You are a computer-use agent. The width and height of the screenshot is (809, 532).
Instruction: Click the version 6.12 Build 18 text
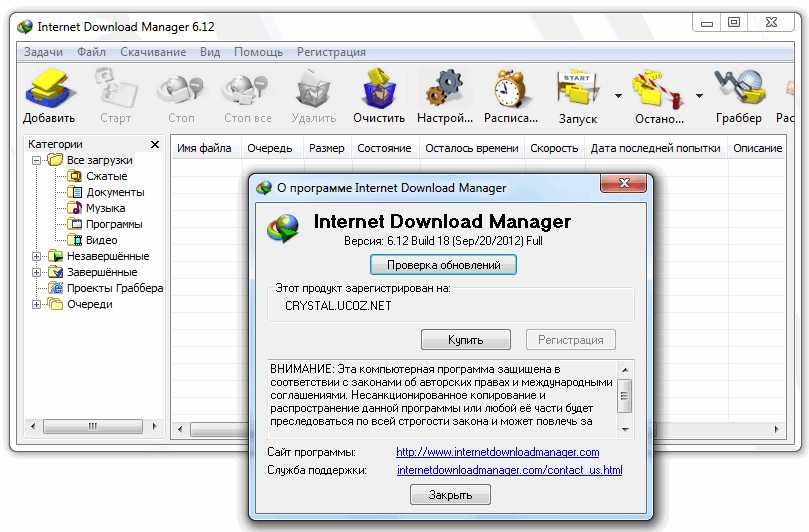pos(443,240)
